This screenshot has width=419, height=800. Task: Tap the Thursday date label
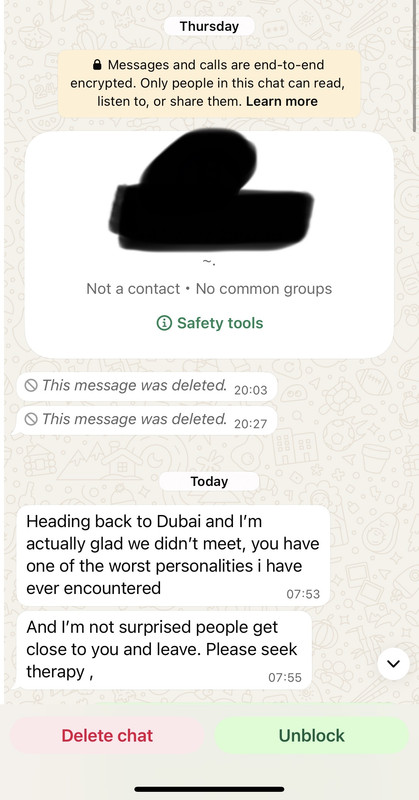pyautogui.click(x=209, y=26)
